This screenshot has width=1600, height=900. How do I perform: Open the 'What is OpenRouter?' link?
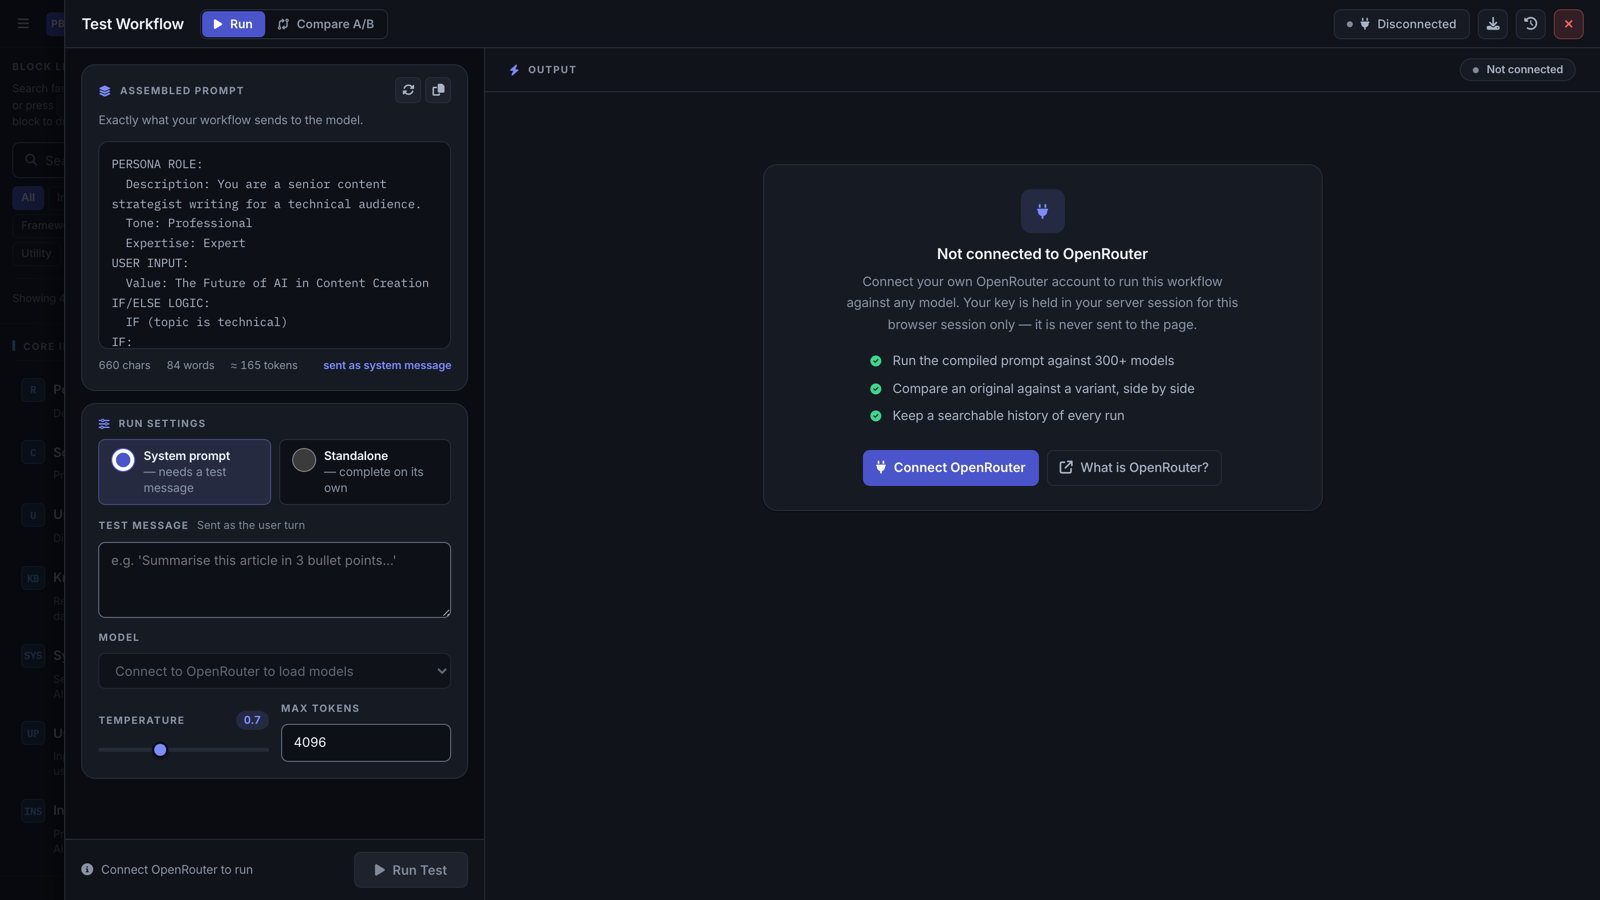1134,468
